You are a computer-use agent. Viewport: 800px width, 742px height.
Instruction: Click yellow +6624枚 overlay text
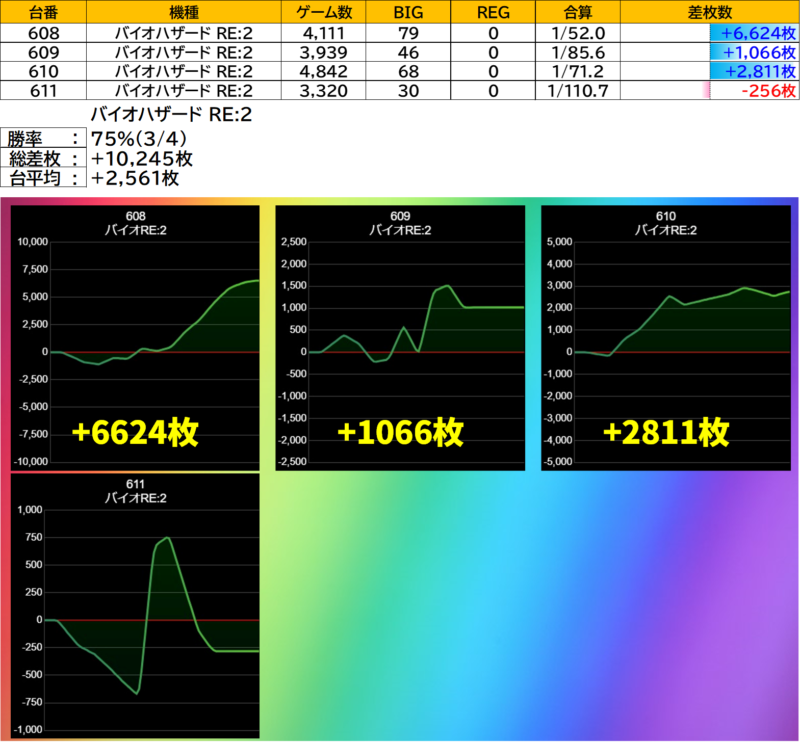pos(135,432)
